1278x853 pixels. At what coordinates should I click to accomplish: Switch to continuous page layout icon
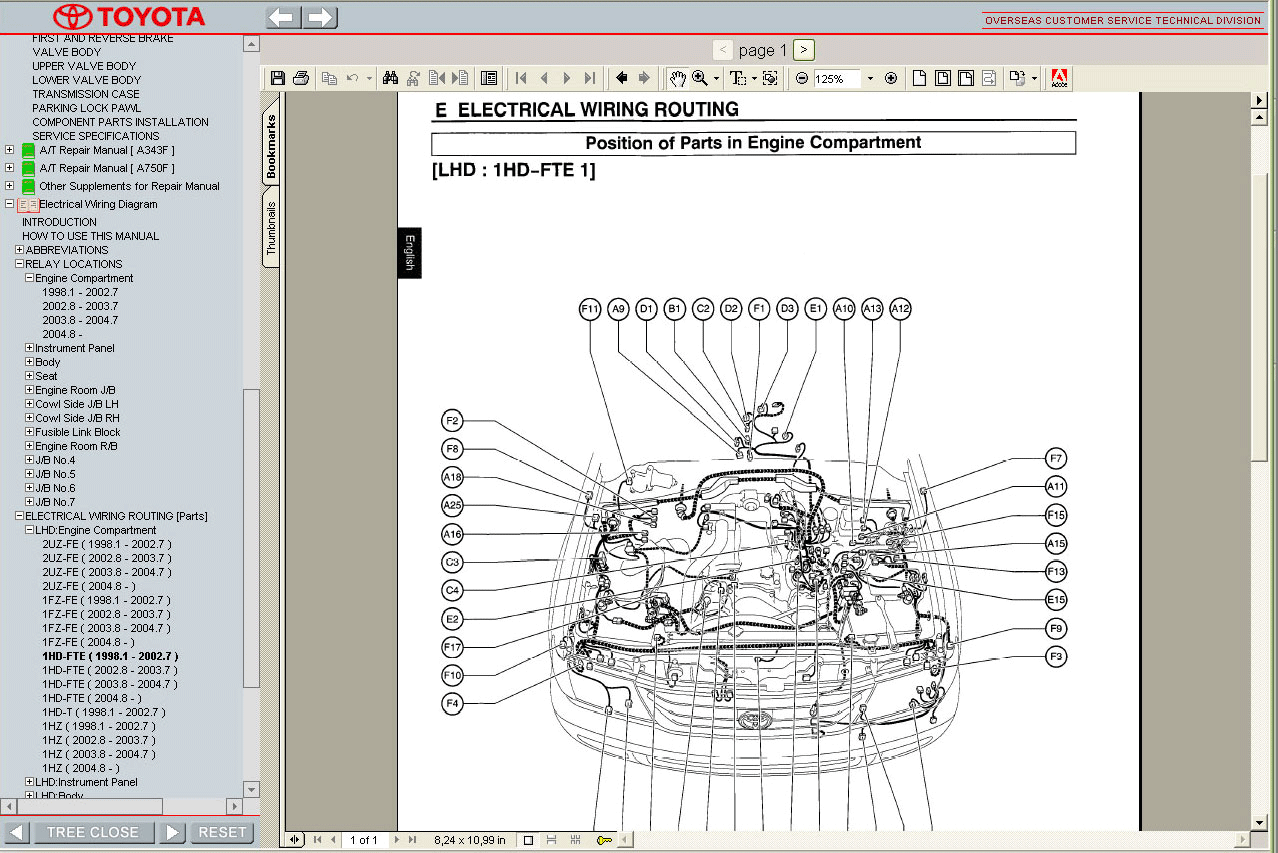pyautogui.click(x=552, y=840)
